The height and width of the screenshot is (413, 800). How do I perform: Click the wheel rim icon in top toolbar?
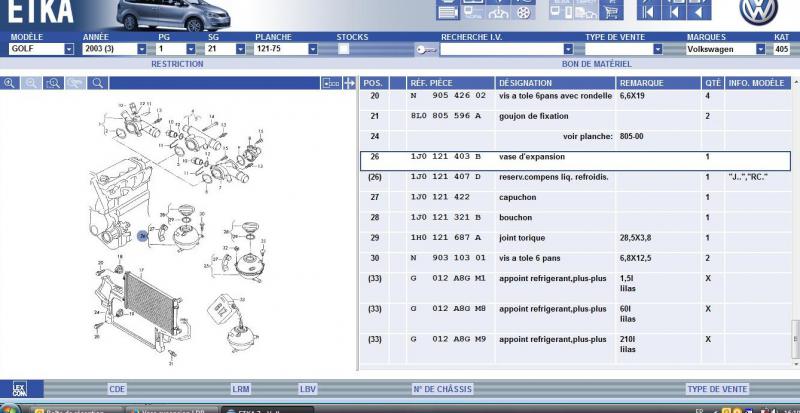pos(523,12)
